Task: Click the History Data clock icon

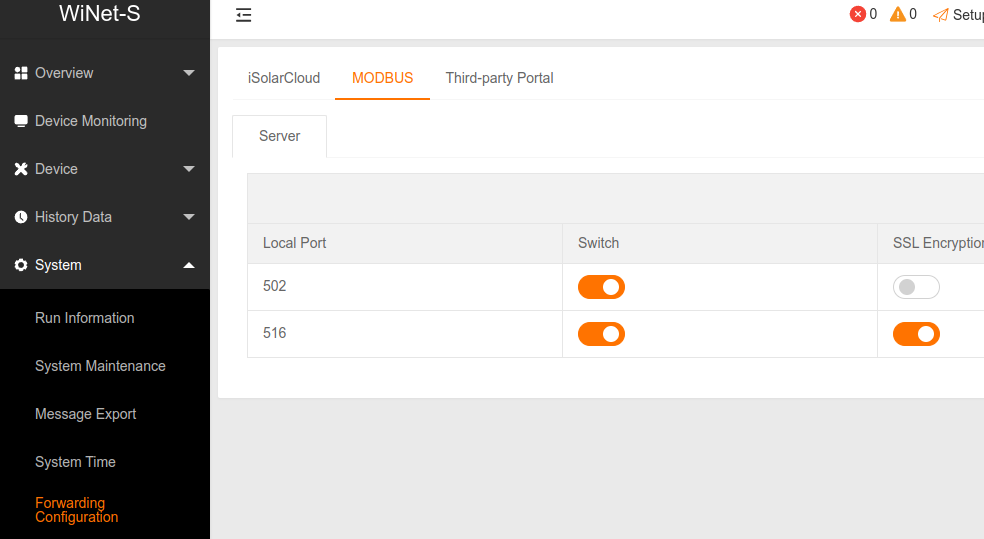Action: point(21,217)
